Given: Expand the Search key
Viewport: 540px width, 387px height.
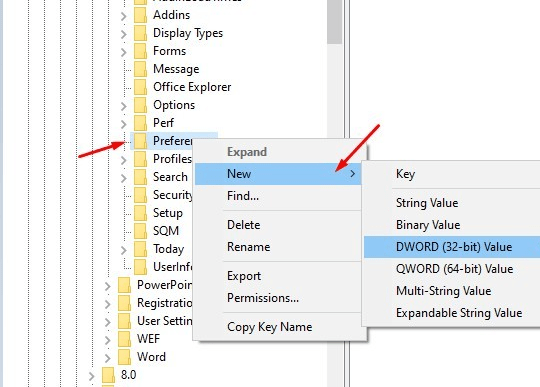Looking at the screenshot, I should pos(124,178).
